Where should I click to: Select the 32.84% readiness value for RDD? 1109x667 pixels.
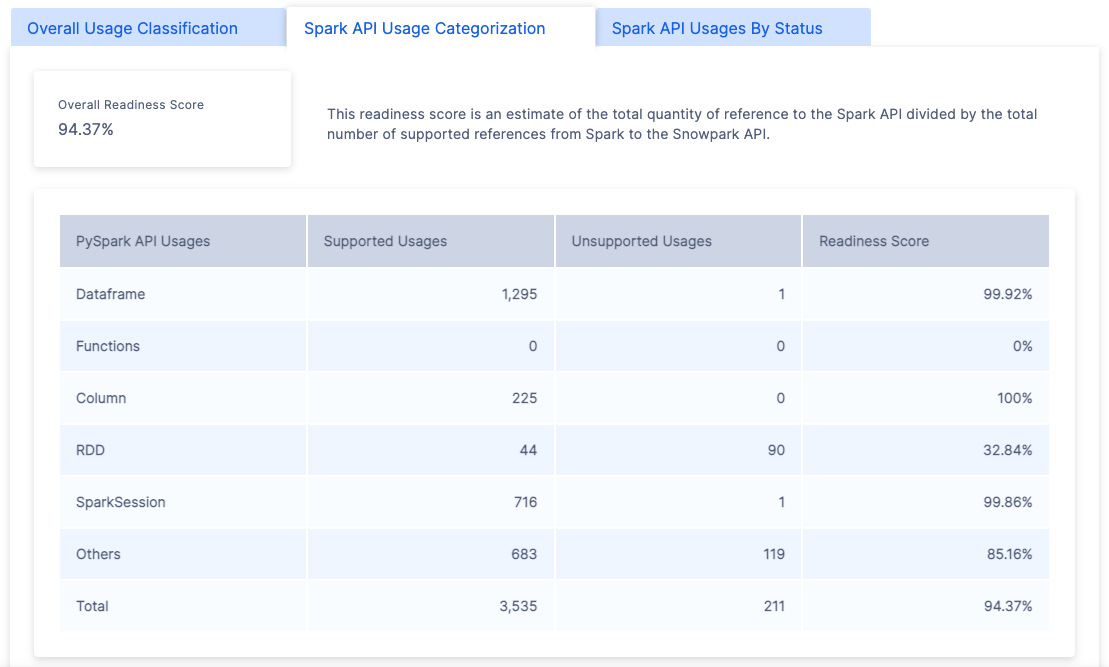(x=1008, y=450)
